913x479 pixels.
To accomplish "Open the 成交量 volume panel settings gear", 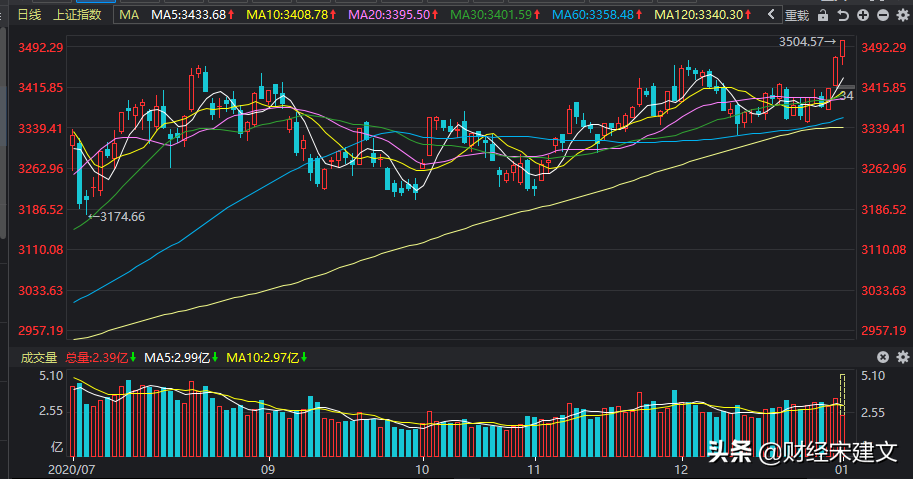I will [903, 357].
